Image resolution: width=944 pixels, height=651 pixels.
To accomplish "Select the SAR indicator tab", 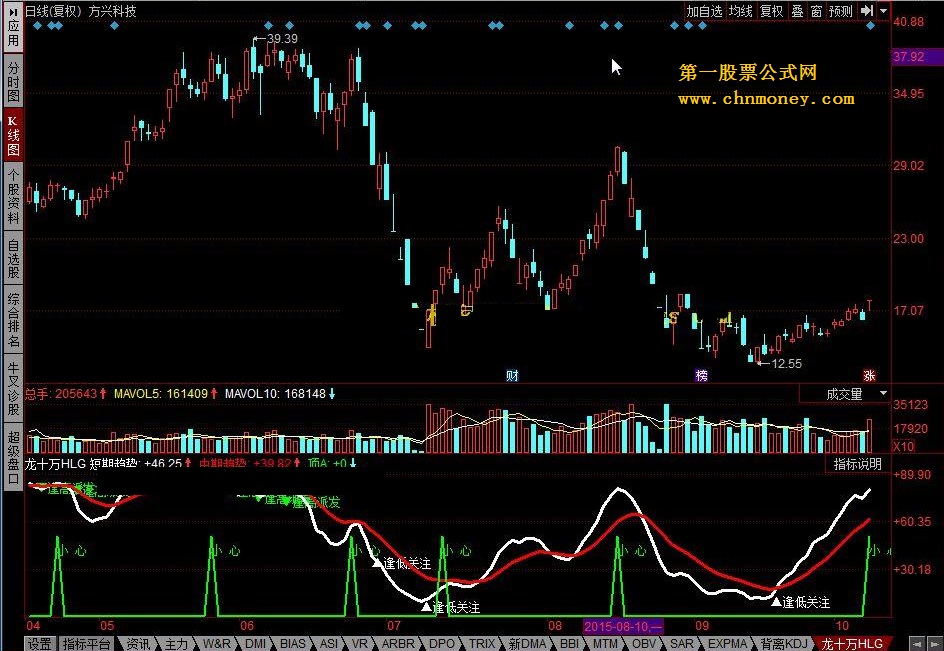I will pos(682,644).
